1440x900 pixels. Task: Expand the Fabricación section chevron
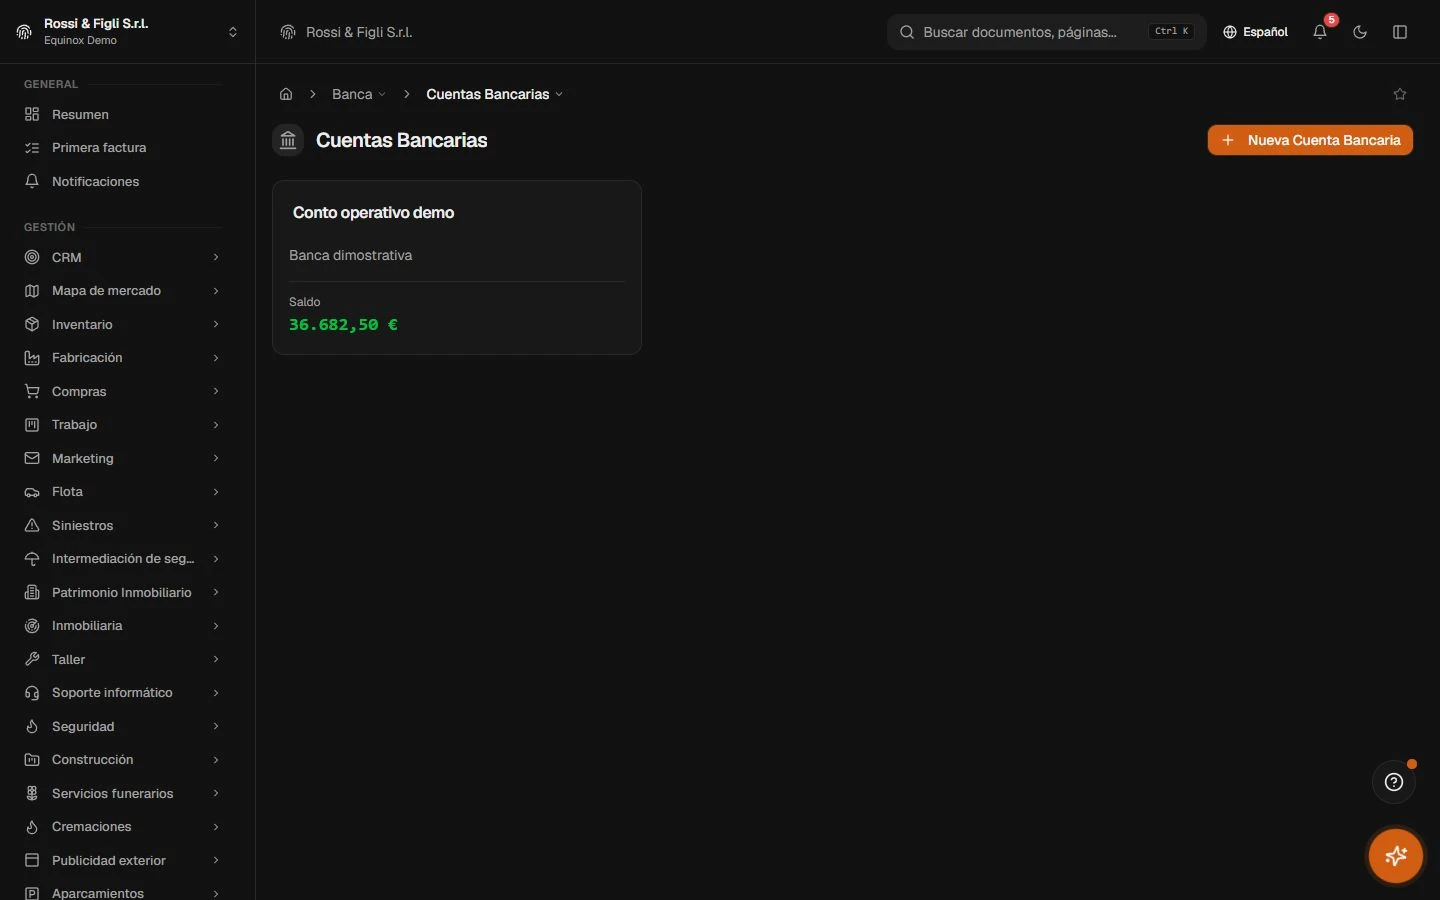coord(216,358)
